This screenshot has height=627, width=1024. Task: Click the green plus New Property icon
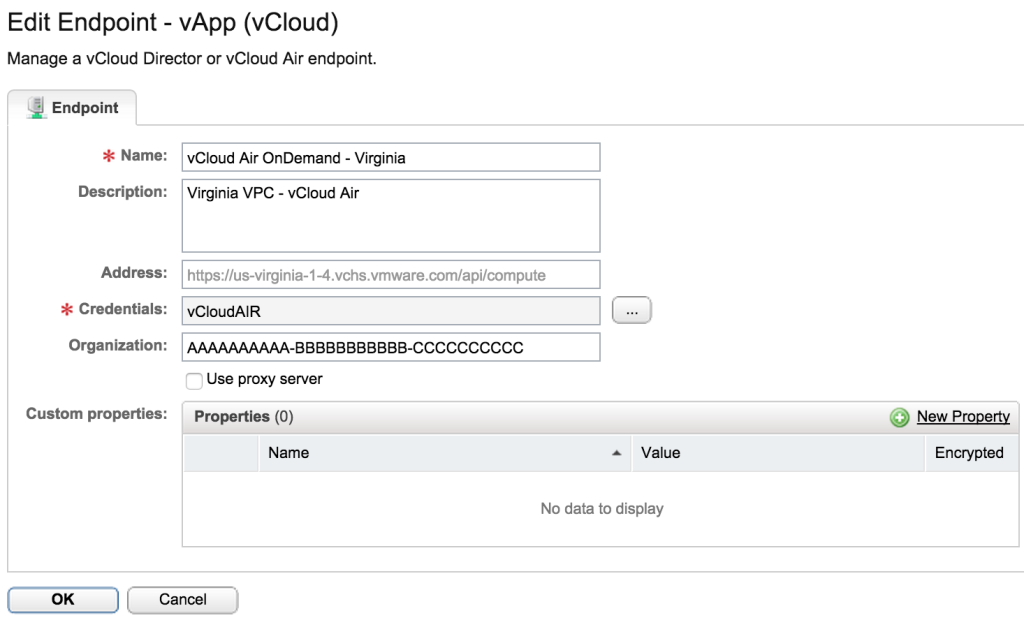(x=899, y=417)
